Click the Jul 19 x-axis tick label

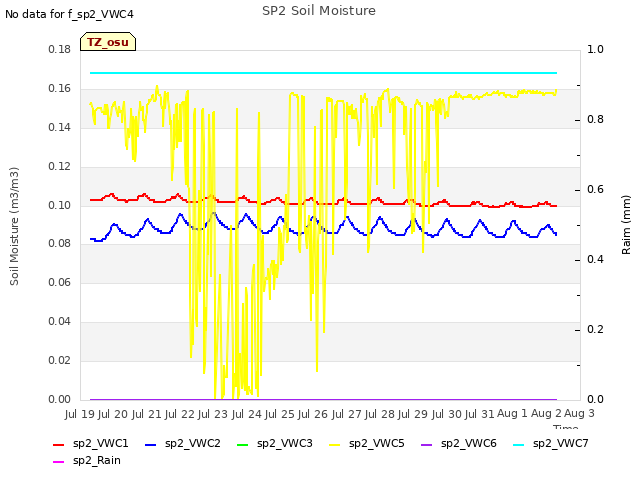point(80,414)
